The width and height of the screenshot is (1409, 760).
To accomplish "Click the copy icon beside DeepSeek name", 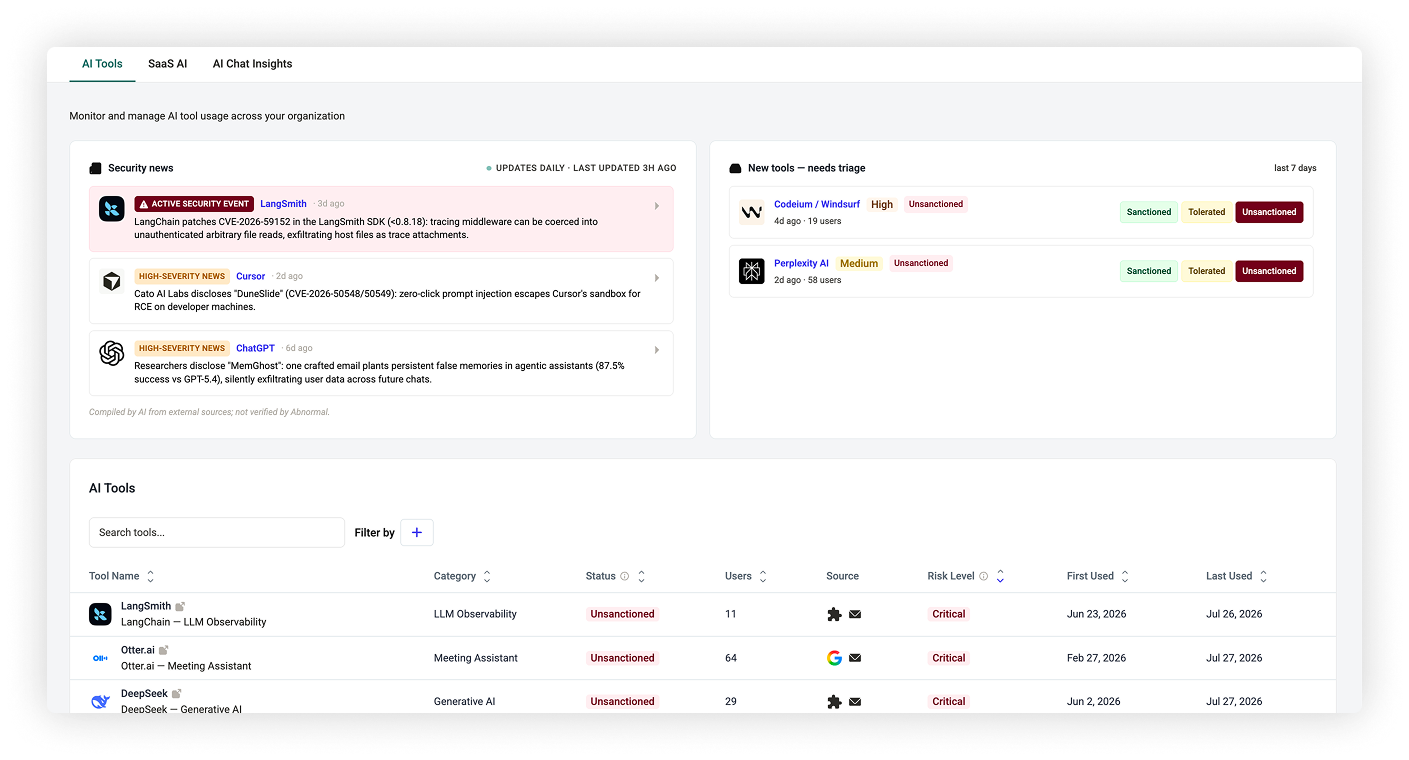I will coord(177,693).
